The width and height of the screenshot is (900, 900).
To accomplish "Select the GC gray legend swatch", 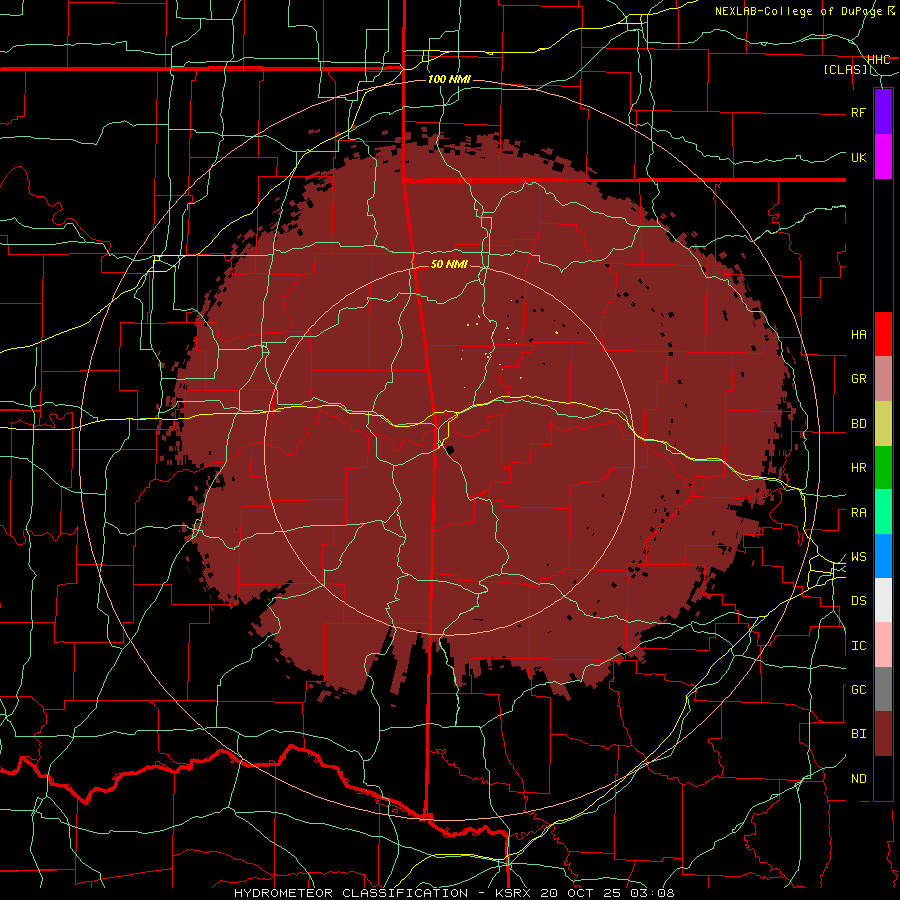I will point(883,689).
